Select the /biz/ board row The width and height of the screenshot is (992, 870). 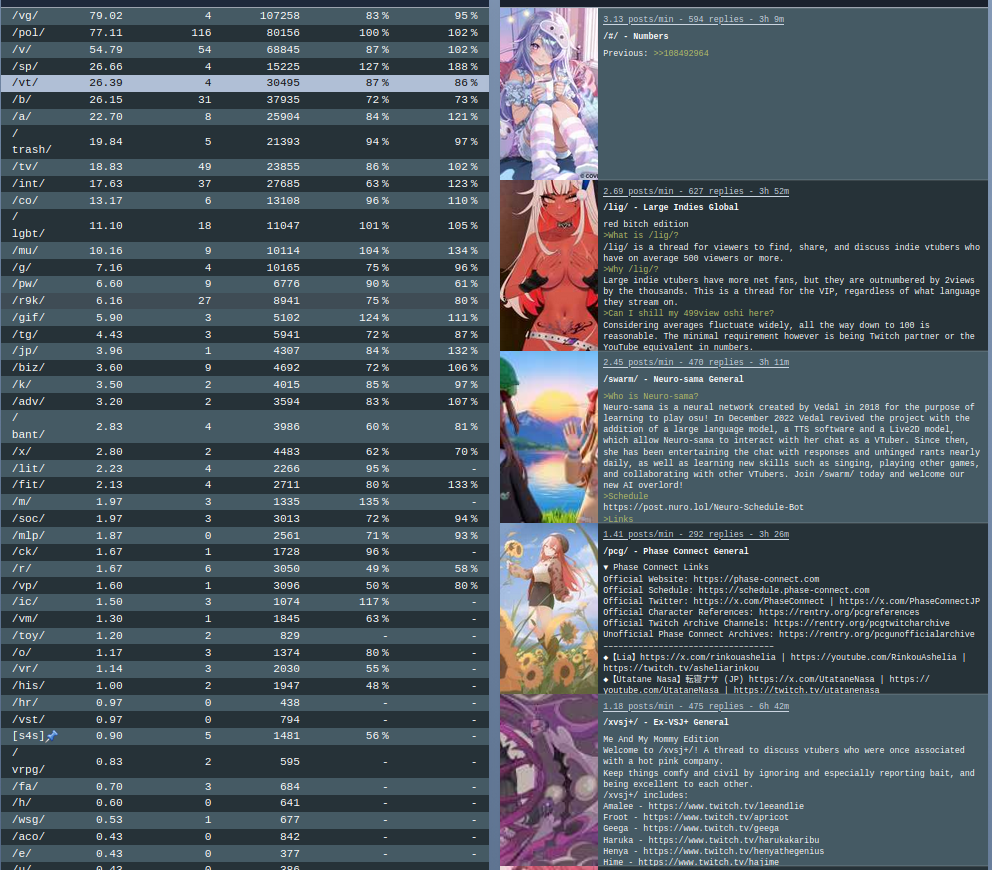coord(245,368)
